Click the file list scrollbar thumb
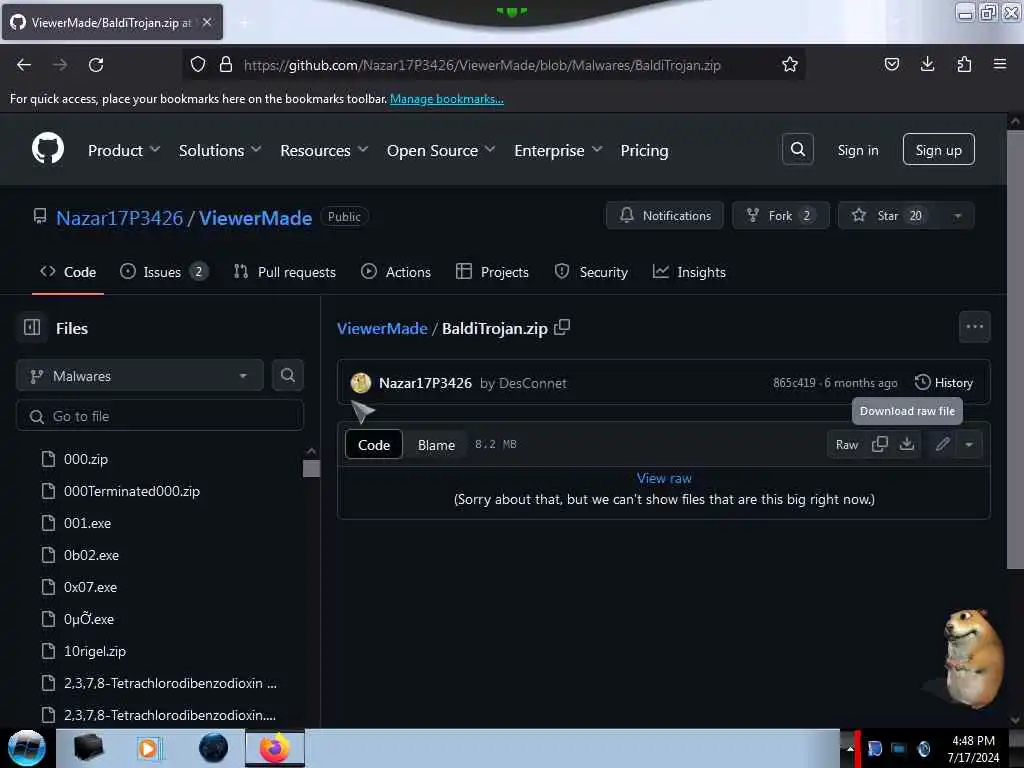This screenshot has width=1024, height=768. [312, 468]
